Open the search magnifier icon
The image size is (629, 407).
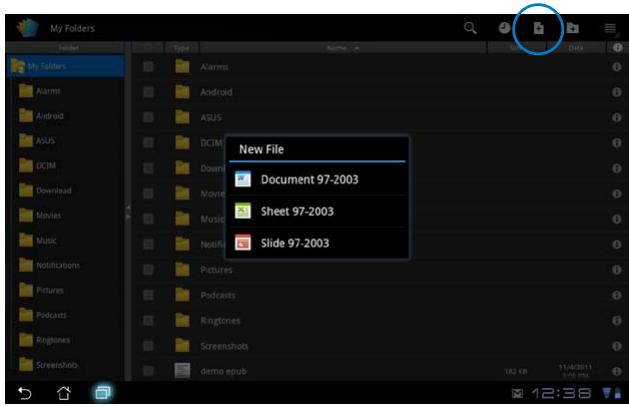click(x=470, y=28)
